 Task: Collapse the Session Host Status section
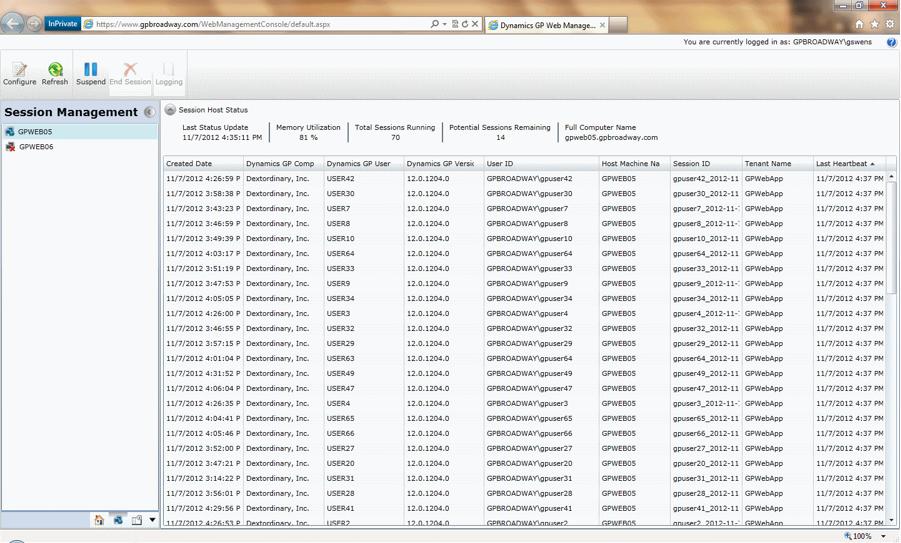point(170,110)
